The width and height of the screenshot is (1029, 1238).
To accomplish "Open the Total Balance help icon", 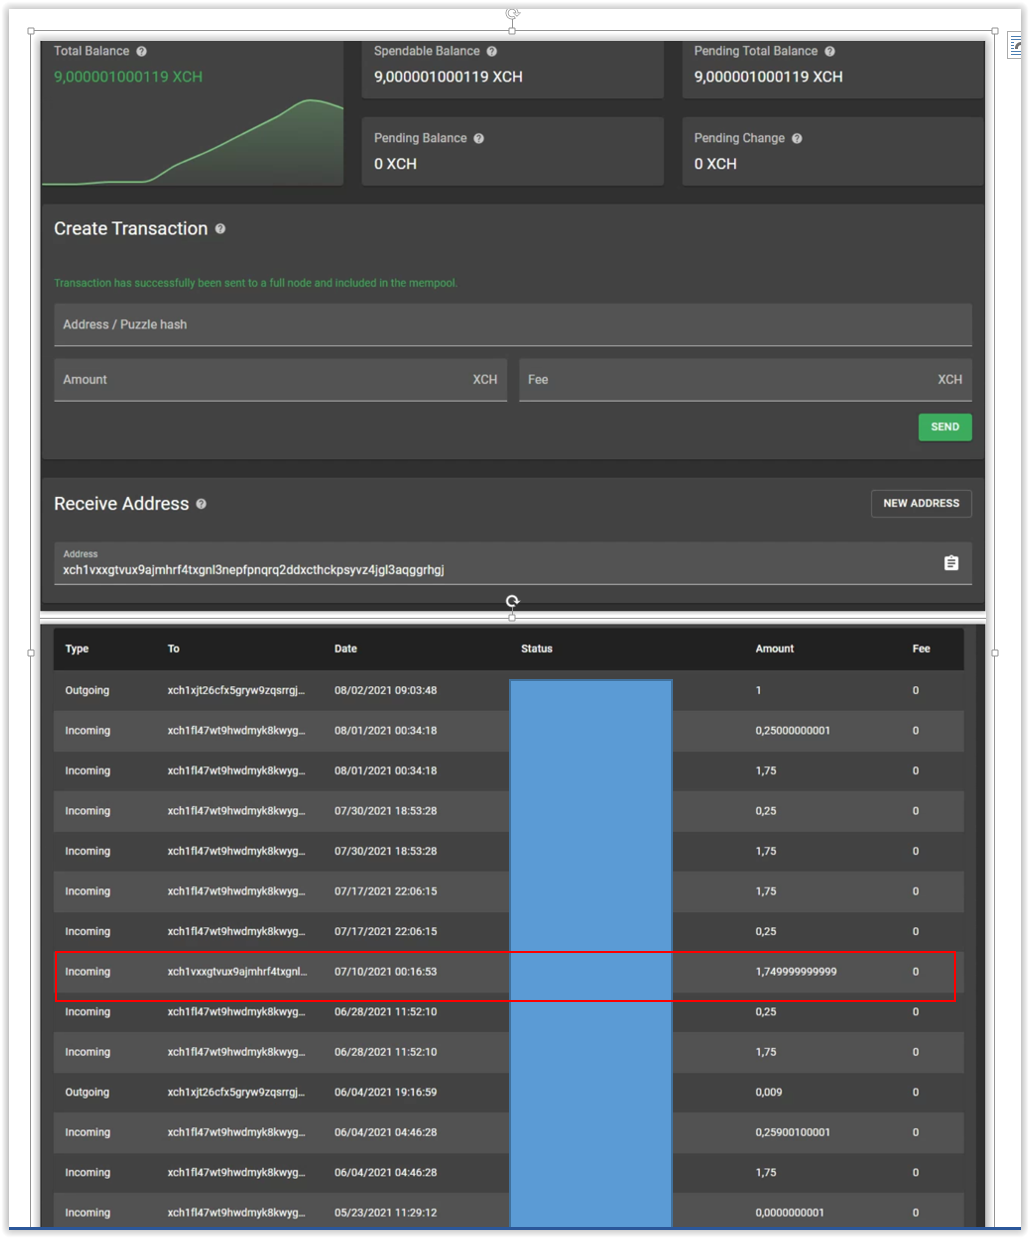I will click(141, 51).
